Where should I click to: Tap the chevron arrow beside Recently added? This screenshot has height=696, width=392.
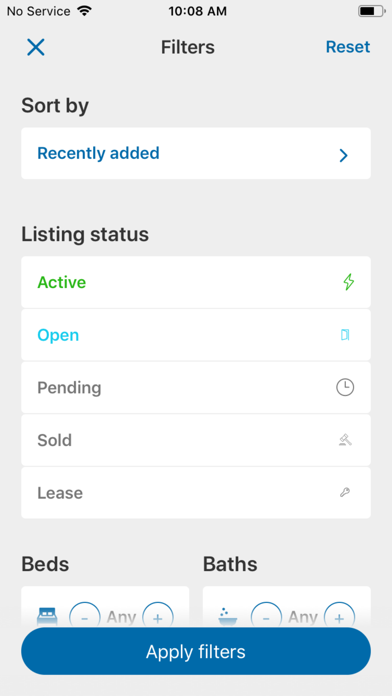(343, 155)
